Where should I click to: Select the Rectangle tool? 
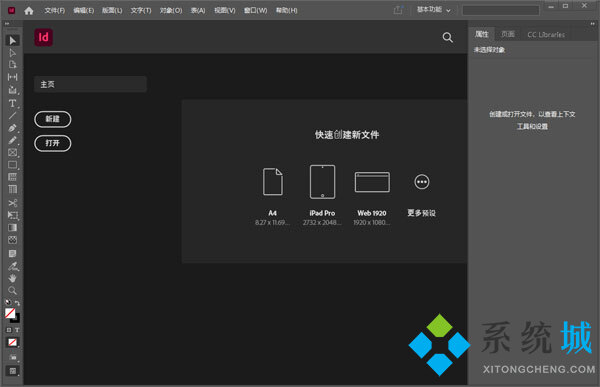[12, 165]
